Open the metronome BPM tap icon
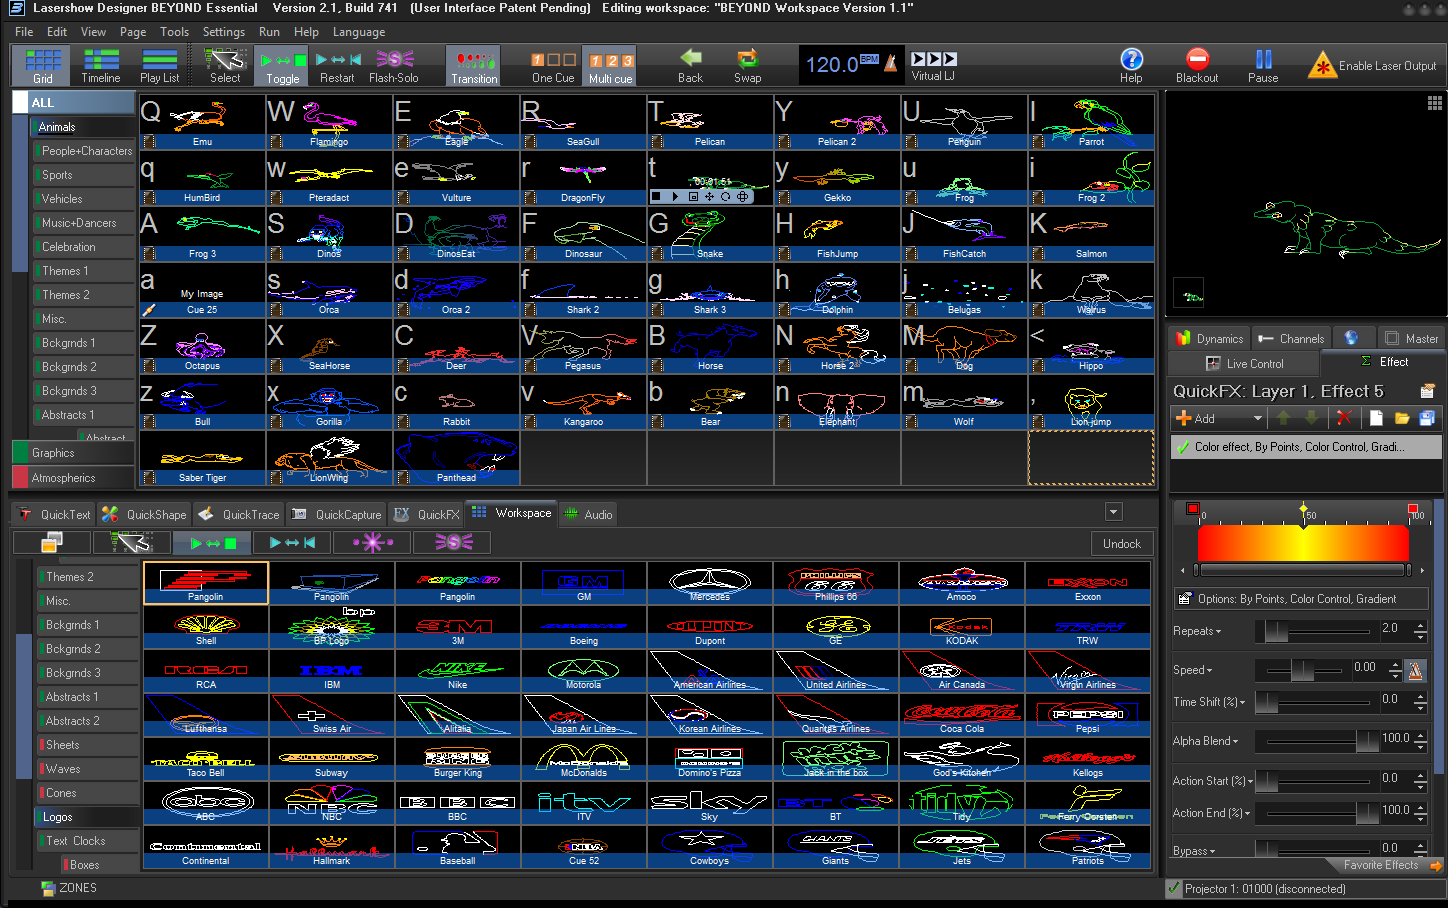The image size is (1448, 908). [892, 64]
